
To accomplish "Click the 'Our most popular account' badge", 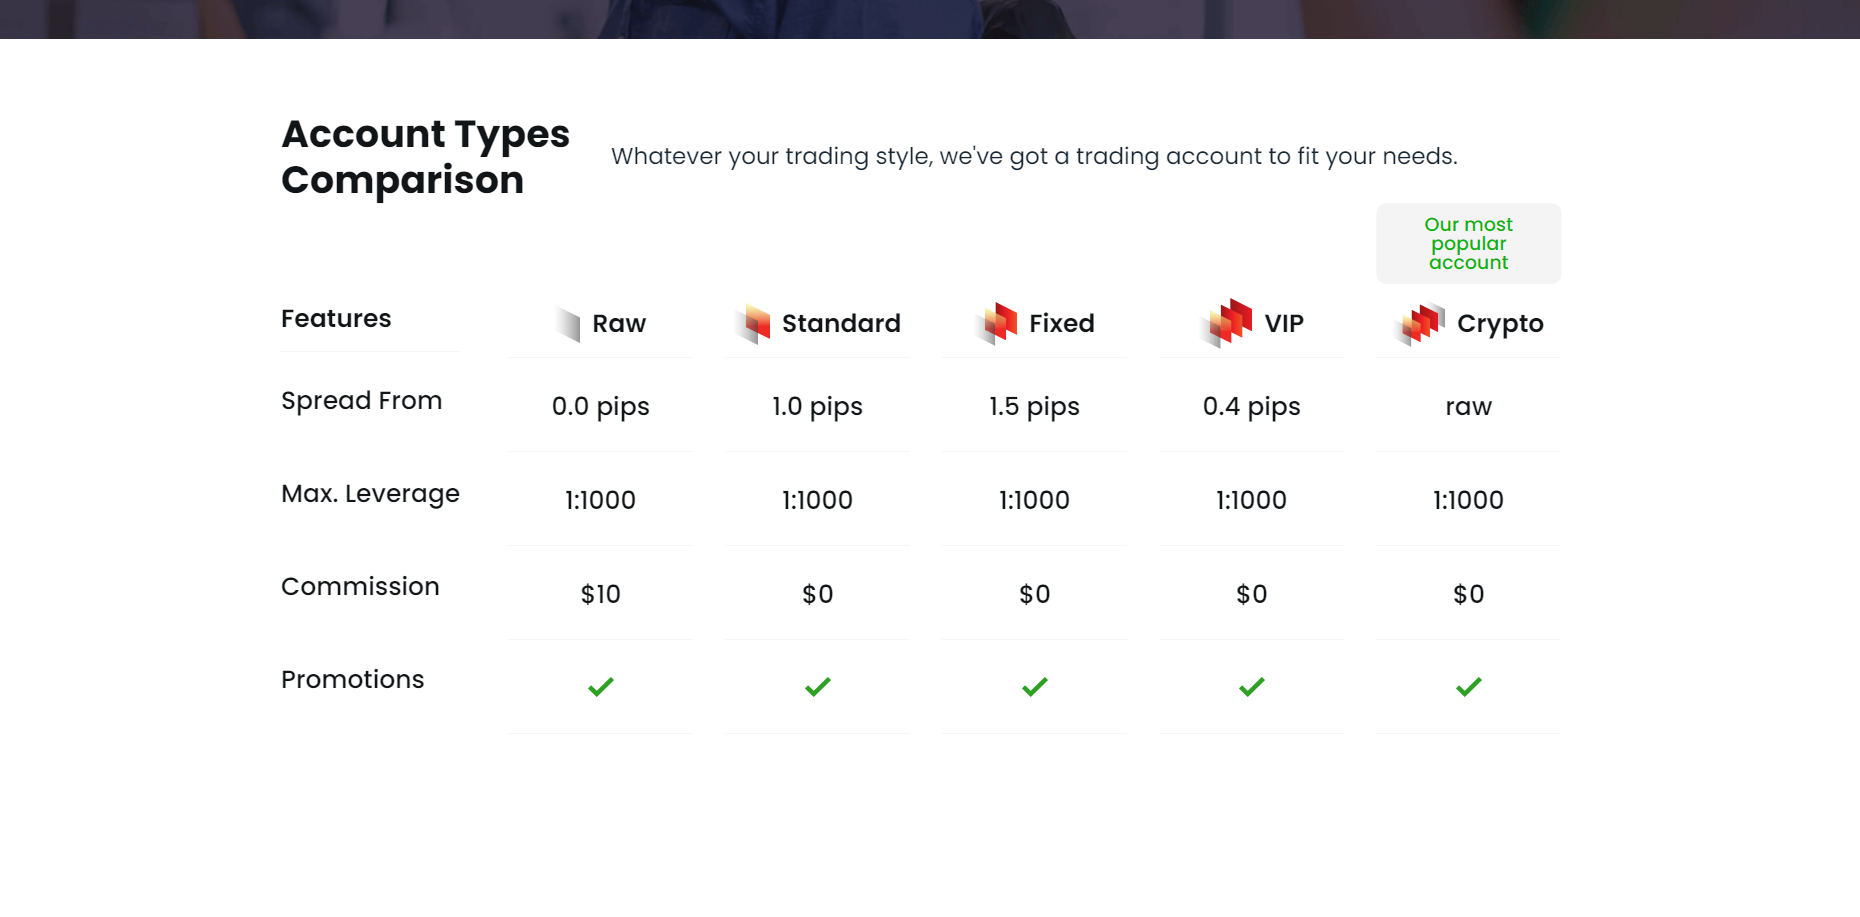I will (x=1468, y=243).
